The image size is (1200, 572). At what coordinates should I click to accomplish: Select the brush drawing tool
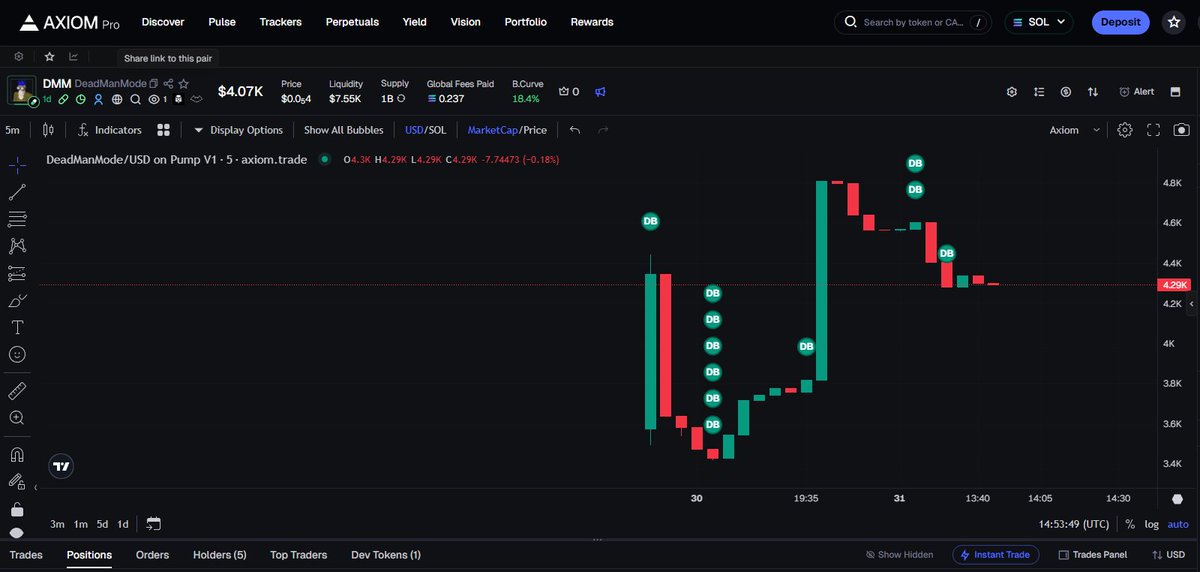click(17, 300)
